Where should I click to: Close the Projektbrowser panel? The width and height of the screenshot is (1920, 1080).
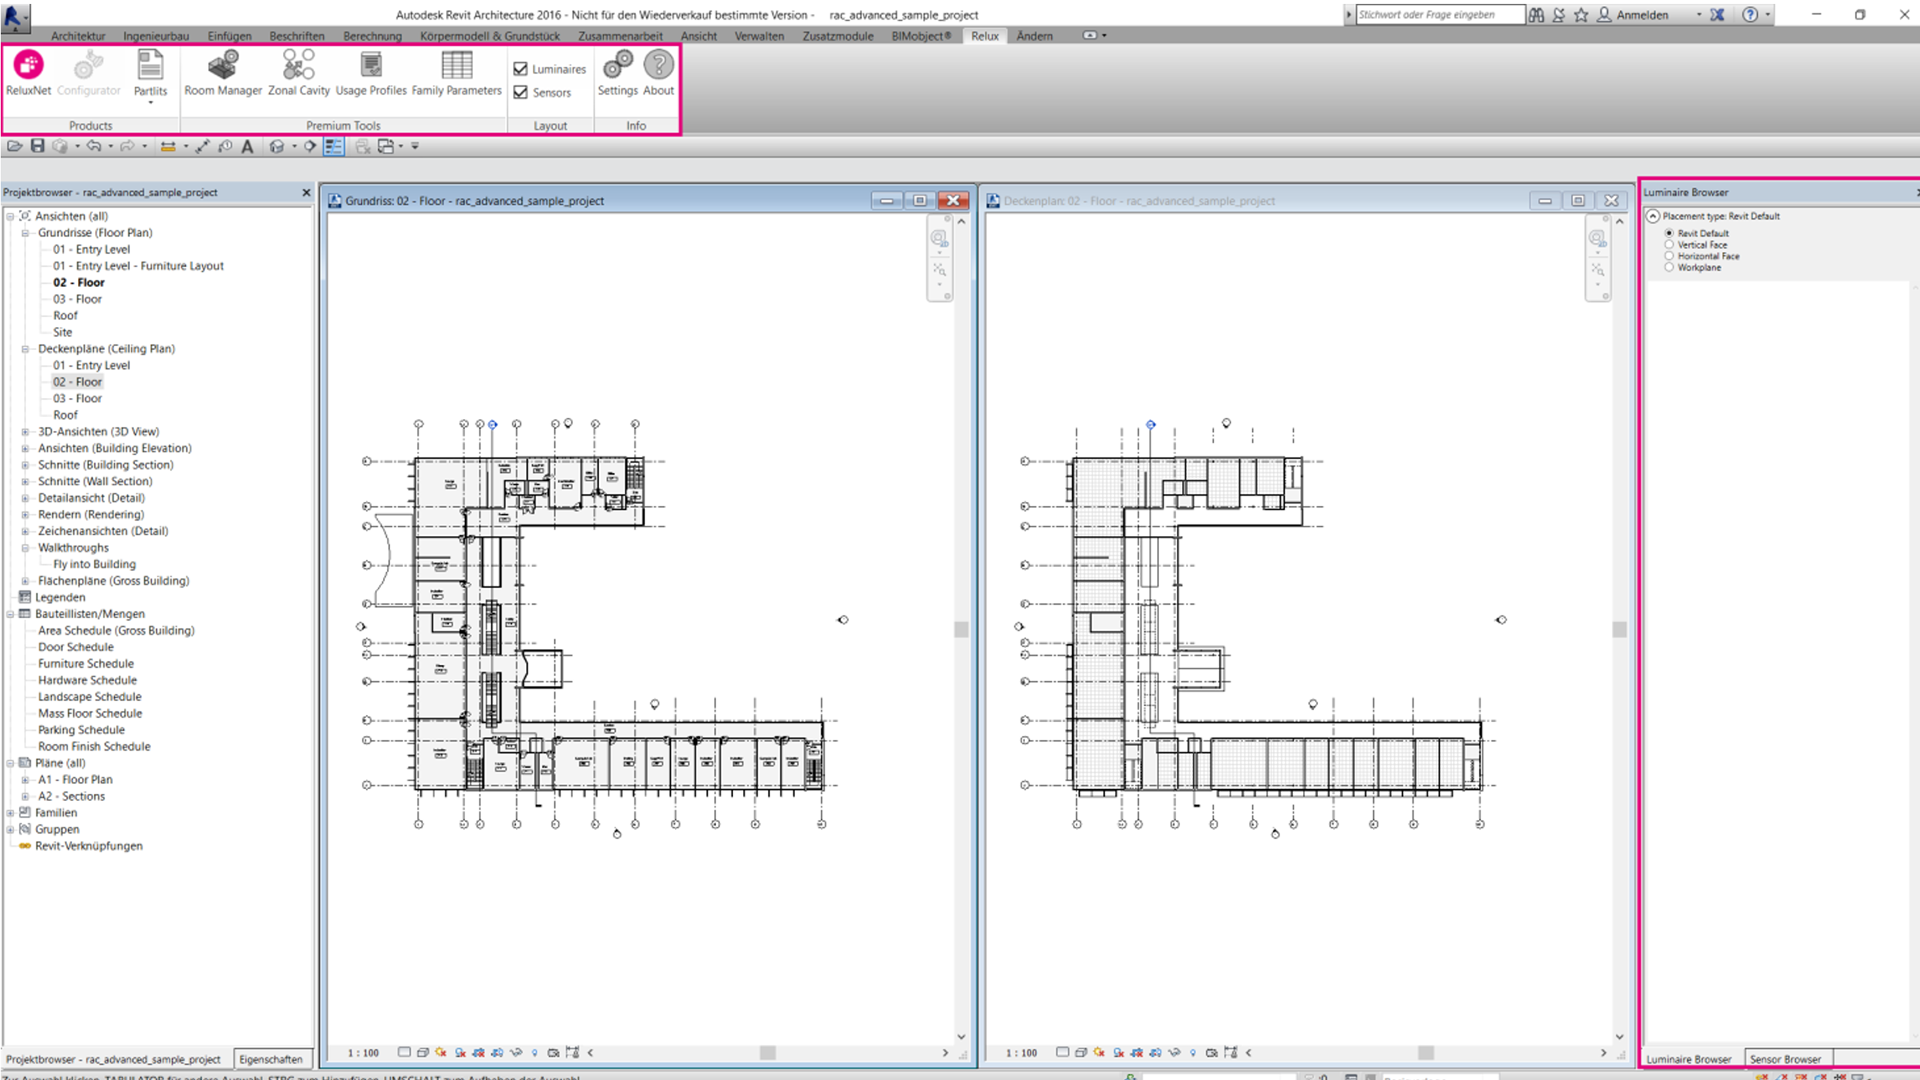click(x=306, y=192)
